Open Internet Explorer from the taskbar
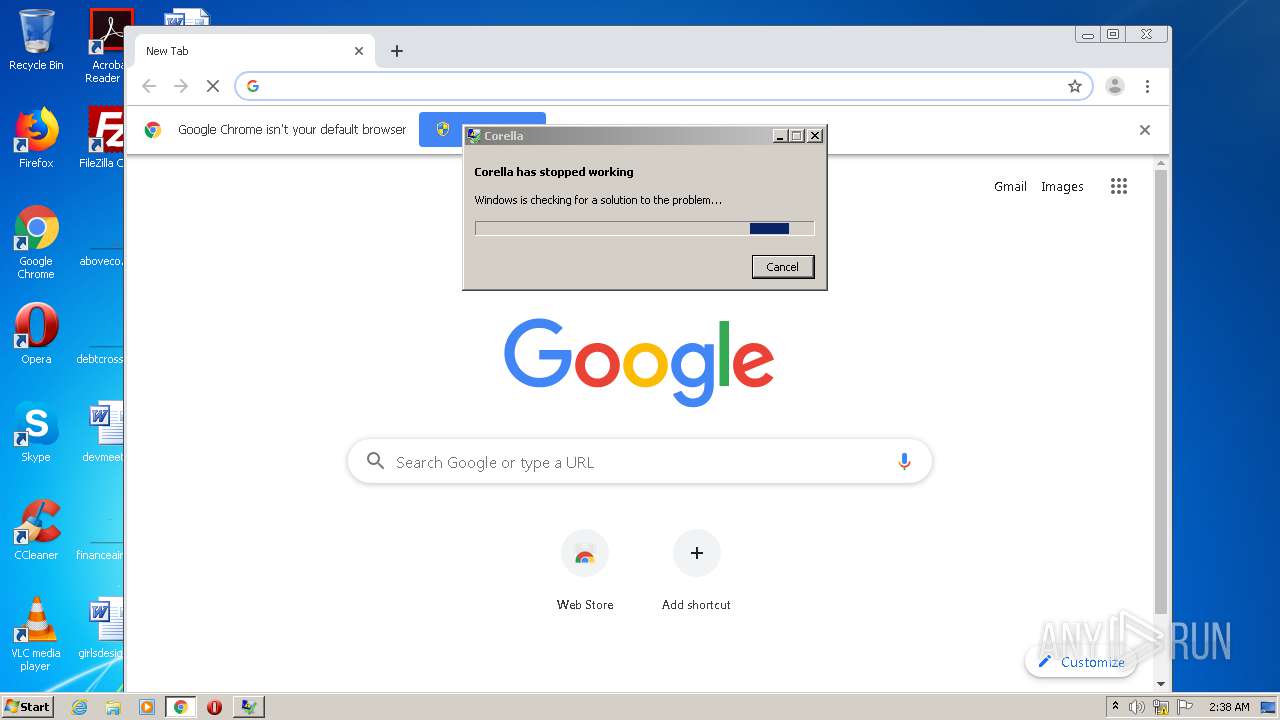 click(x=80, y=707)
